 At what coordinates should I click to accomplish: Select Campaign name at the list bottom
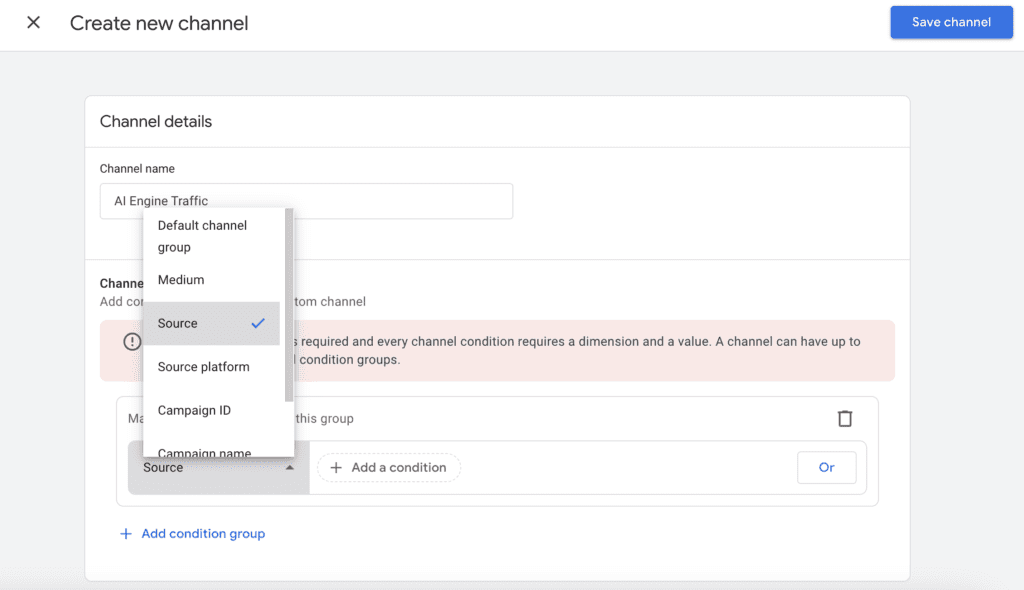pyautogui.click(x=204, y=452)
